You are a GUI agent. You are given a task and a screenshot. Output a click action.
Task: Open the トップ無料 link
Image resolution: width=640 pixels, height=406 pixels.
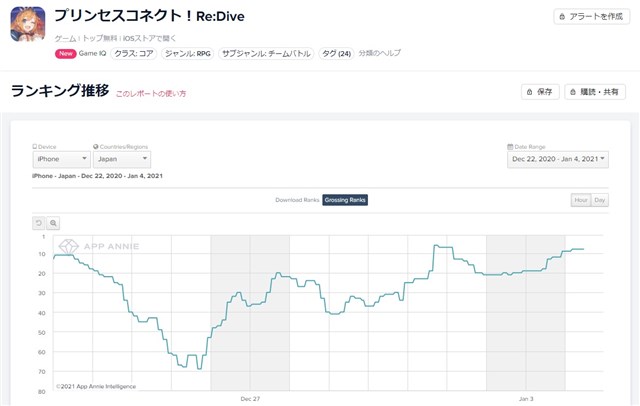tap(100, 38)
